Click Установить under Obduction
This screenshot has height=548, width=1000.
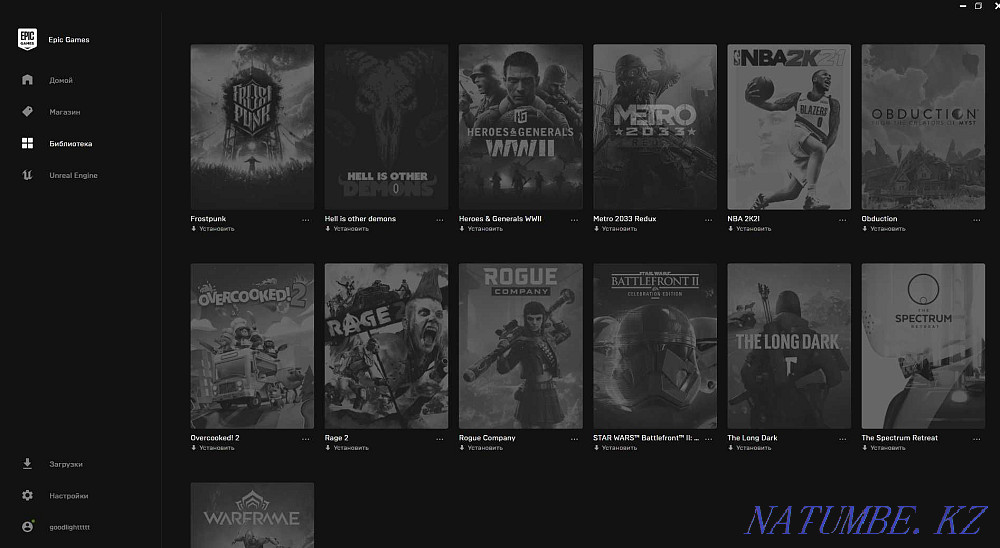click(x=888, y=228)
